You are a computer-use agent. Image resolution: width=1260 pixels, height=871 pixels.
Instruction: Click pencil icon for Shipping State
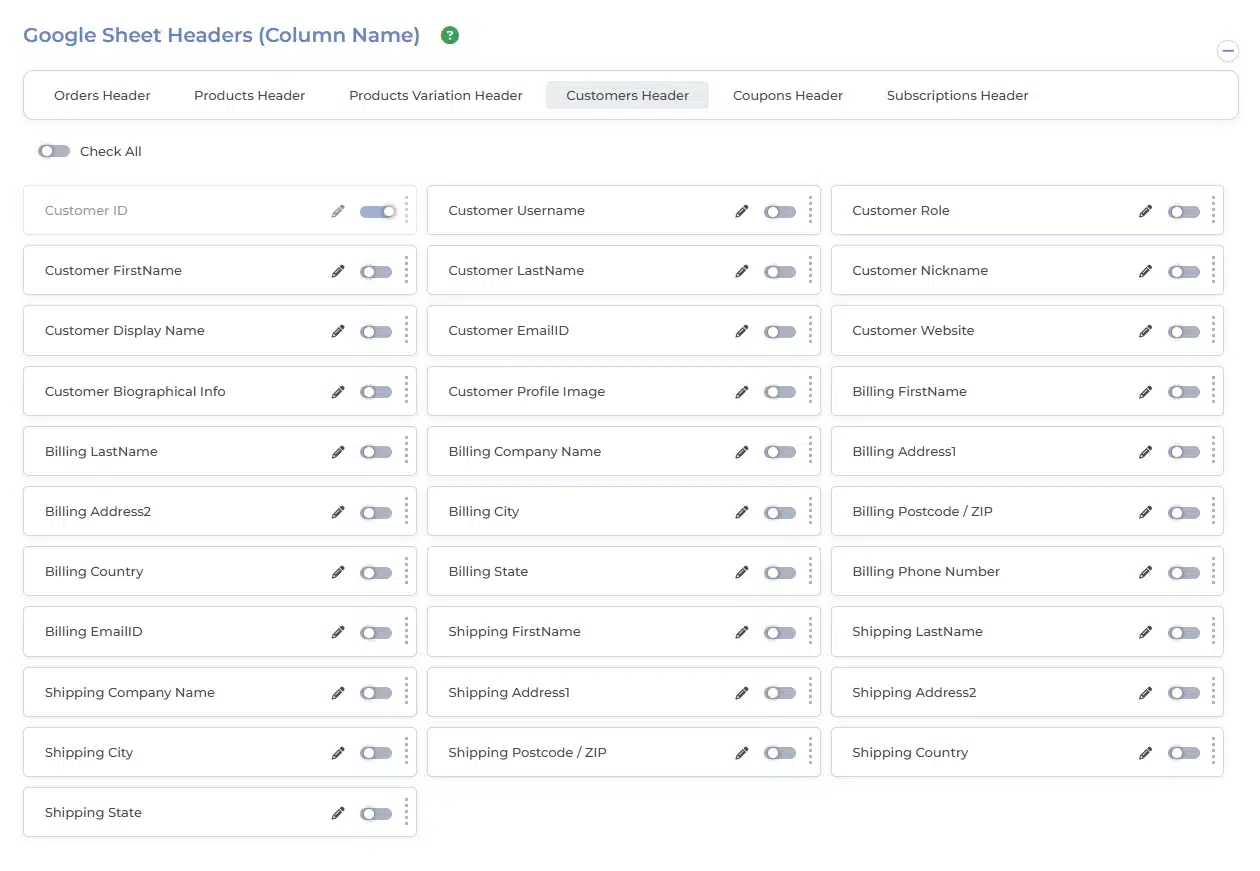[x=338, y=813]
